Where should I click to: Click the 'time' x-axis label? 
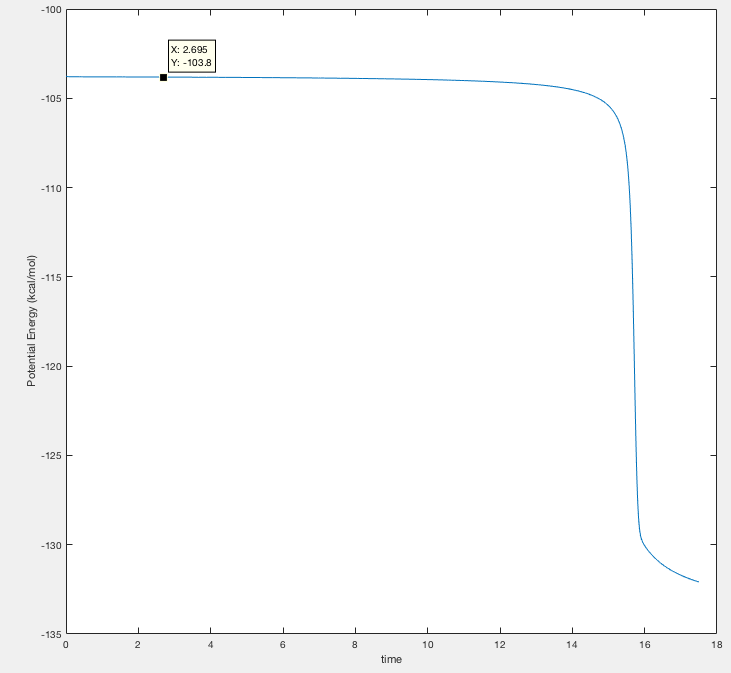click(x=391, y=659)
